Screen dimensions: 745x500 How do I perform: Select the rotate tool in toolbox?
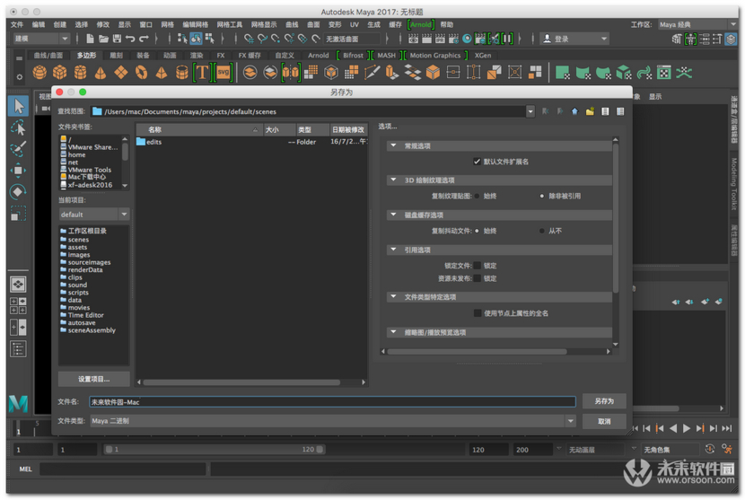pyautogui.click(x=18, y=192)
